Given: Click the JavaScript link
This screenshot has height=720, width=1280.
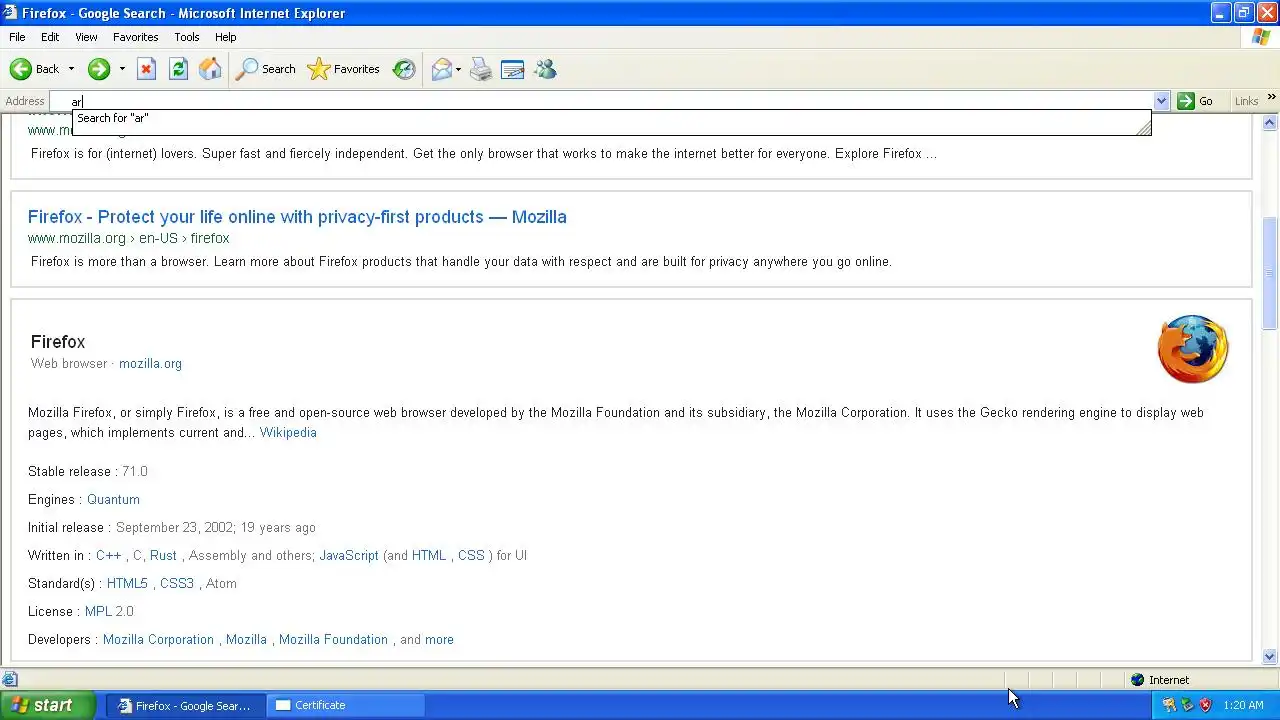Looking at the screenshot, I should tap(349, 556).
